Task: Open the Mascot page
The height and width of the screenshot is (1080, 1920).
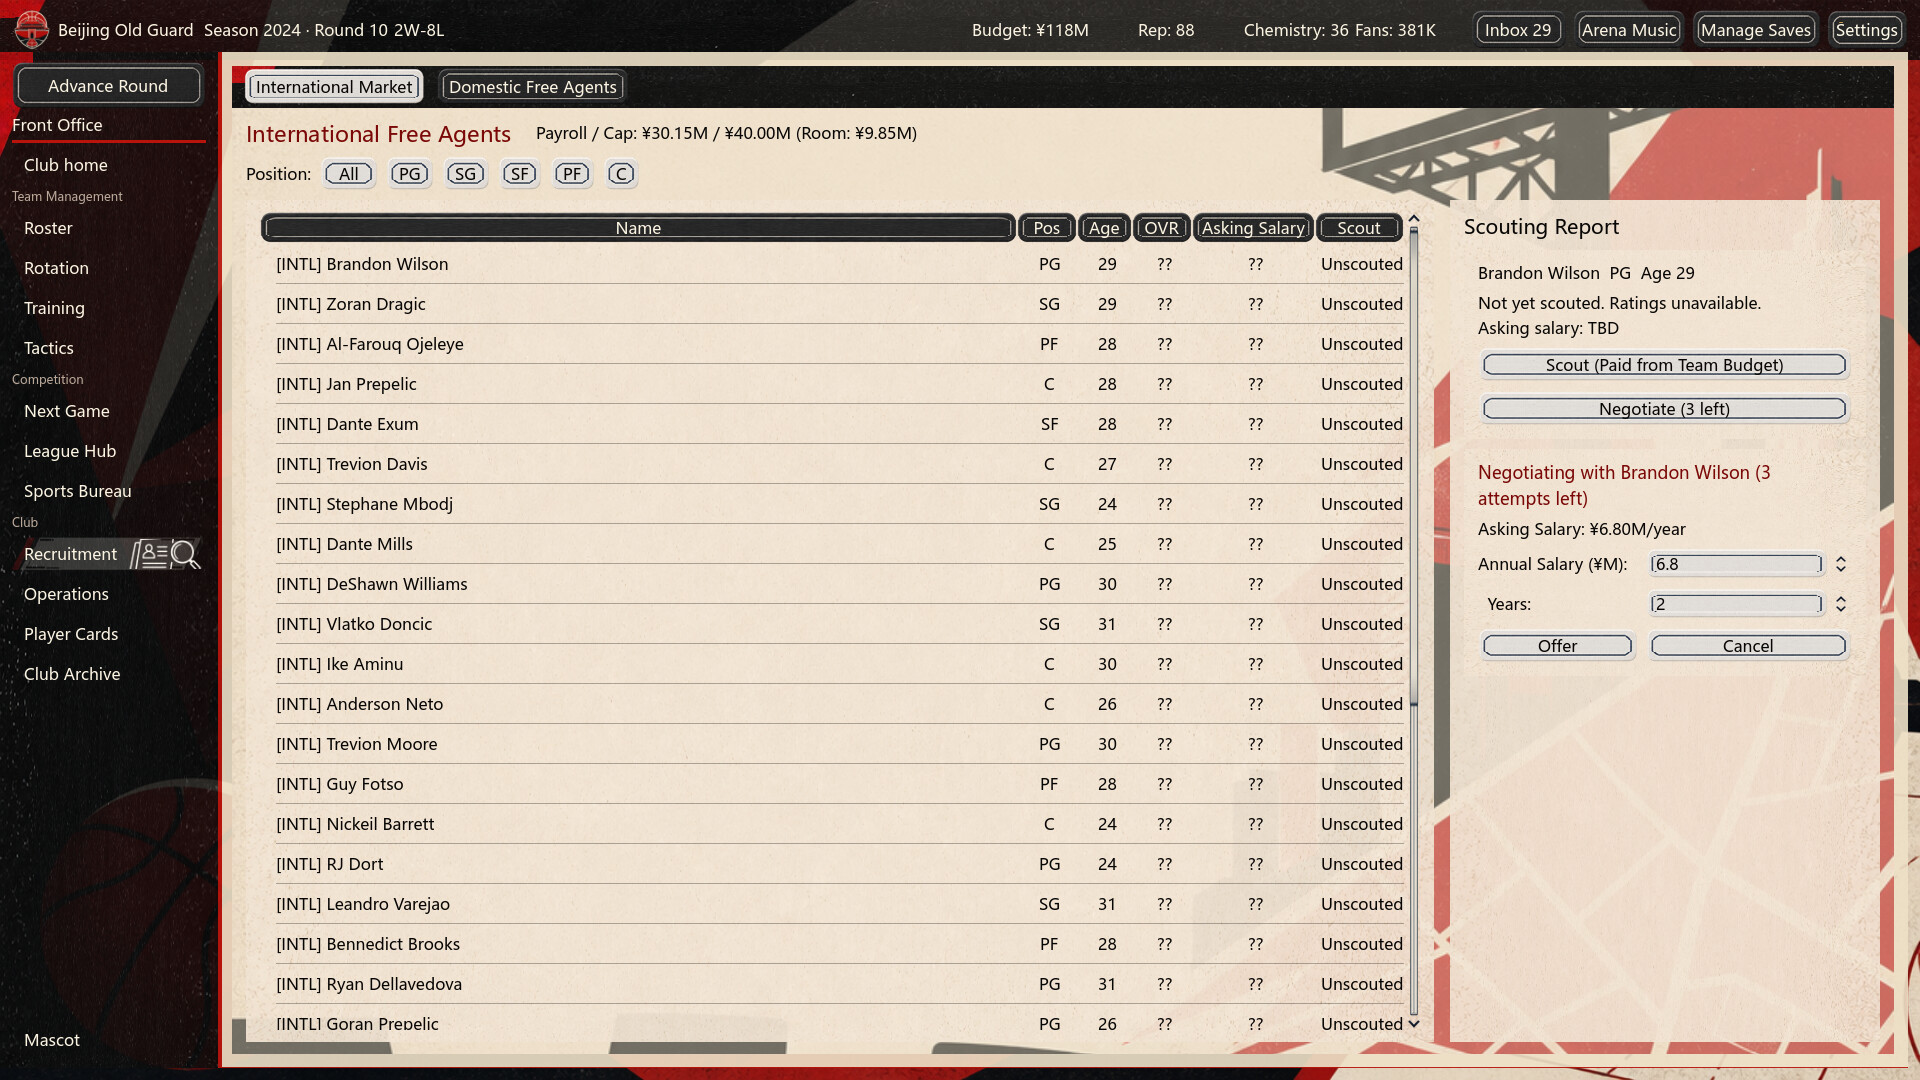Action: (52, 1040)
